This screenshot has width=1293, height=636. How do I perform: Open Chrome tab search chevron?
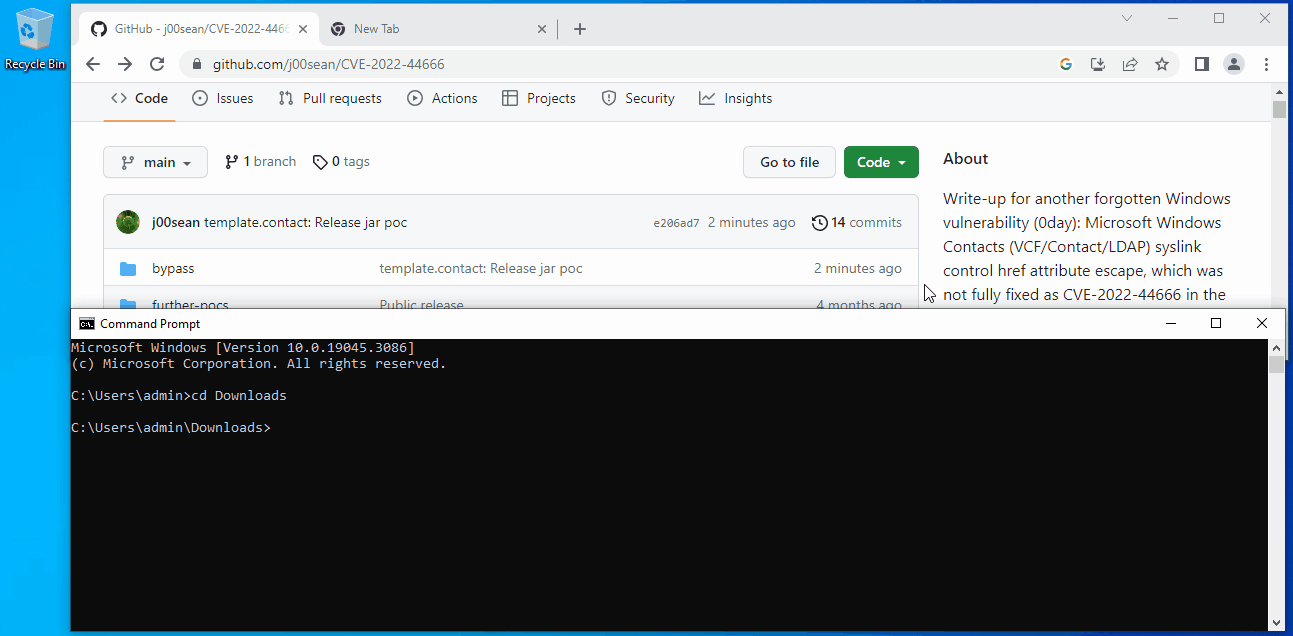(x=1127, y=18)
